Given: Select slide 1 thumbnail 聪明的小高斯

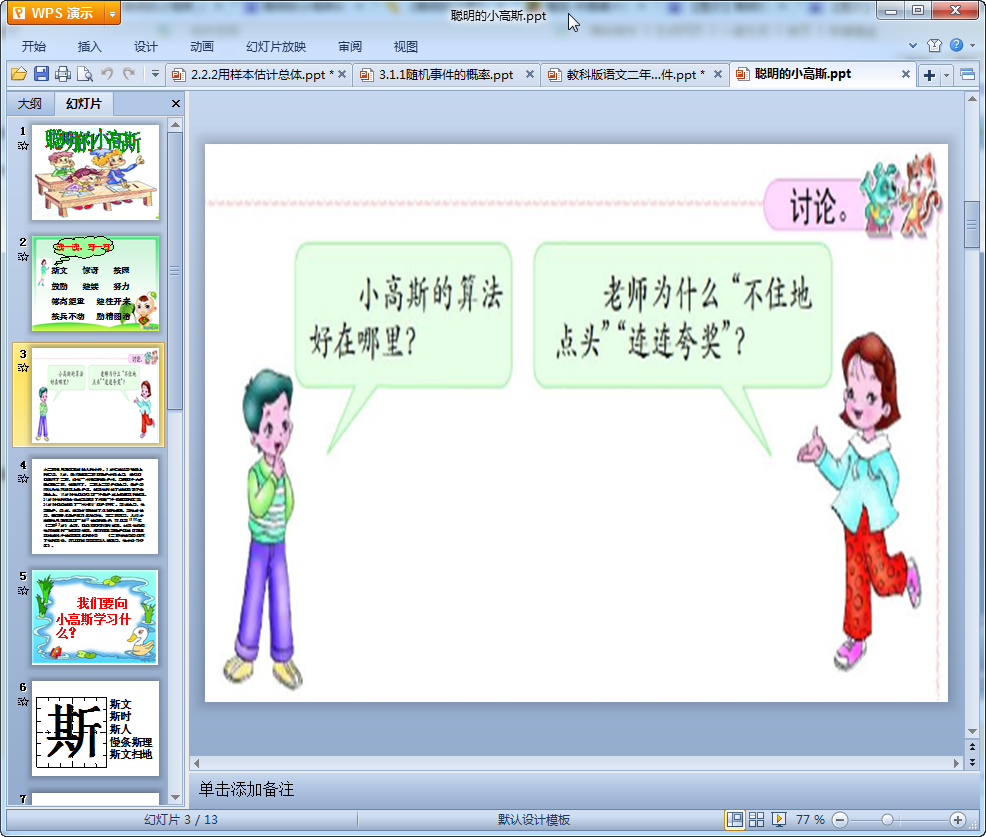Looking at the screenshot, I should (x=96, y=172).
